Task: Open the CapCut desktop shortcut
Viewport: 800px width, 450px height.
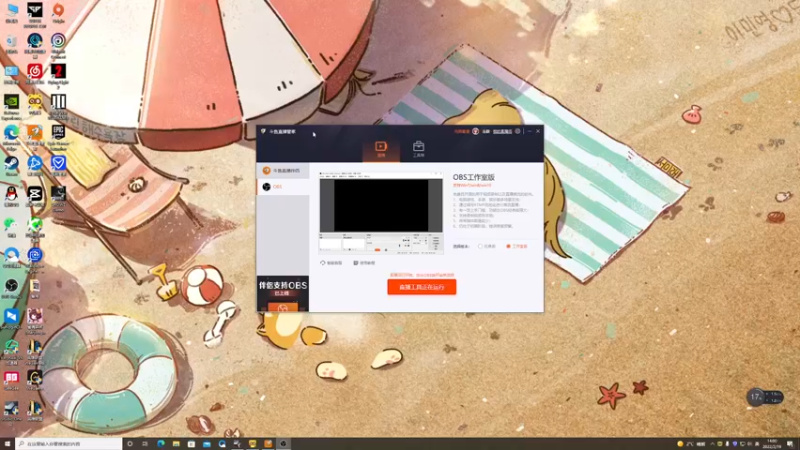Action: (35, 196)
